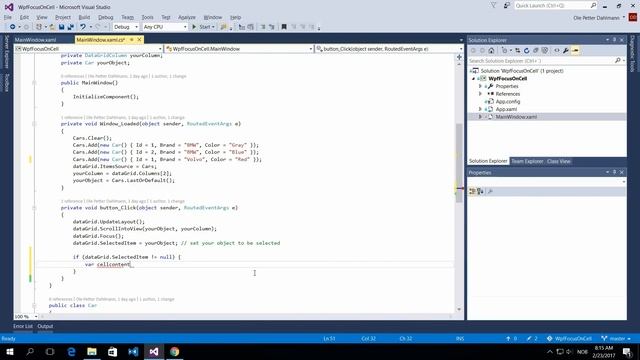
Task: Switch to the Team Explorer tab
Action: click(527, 161)
